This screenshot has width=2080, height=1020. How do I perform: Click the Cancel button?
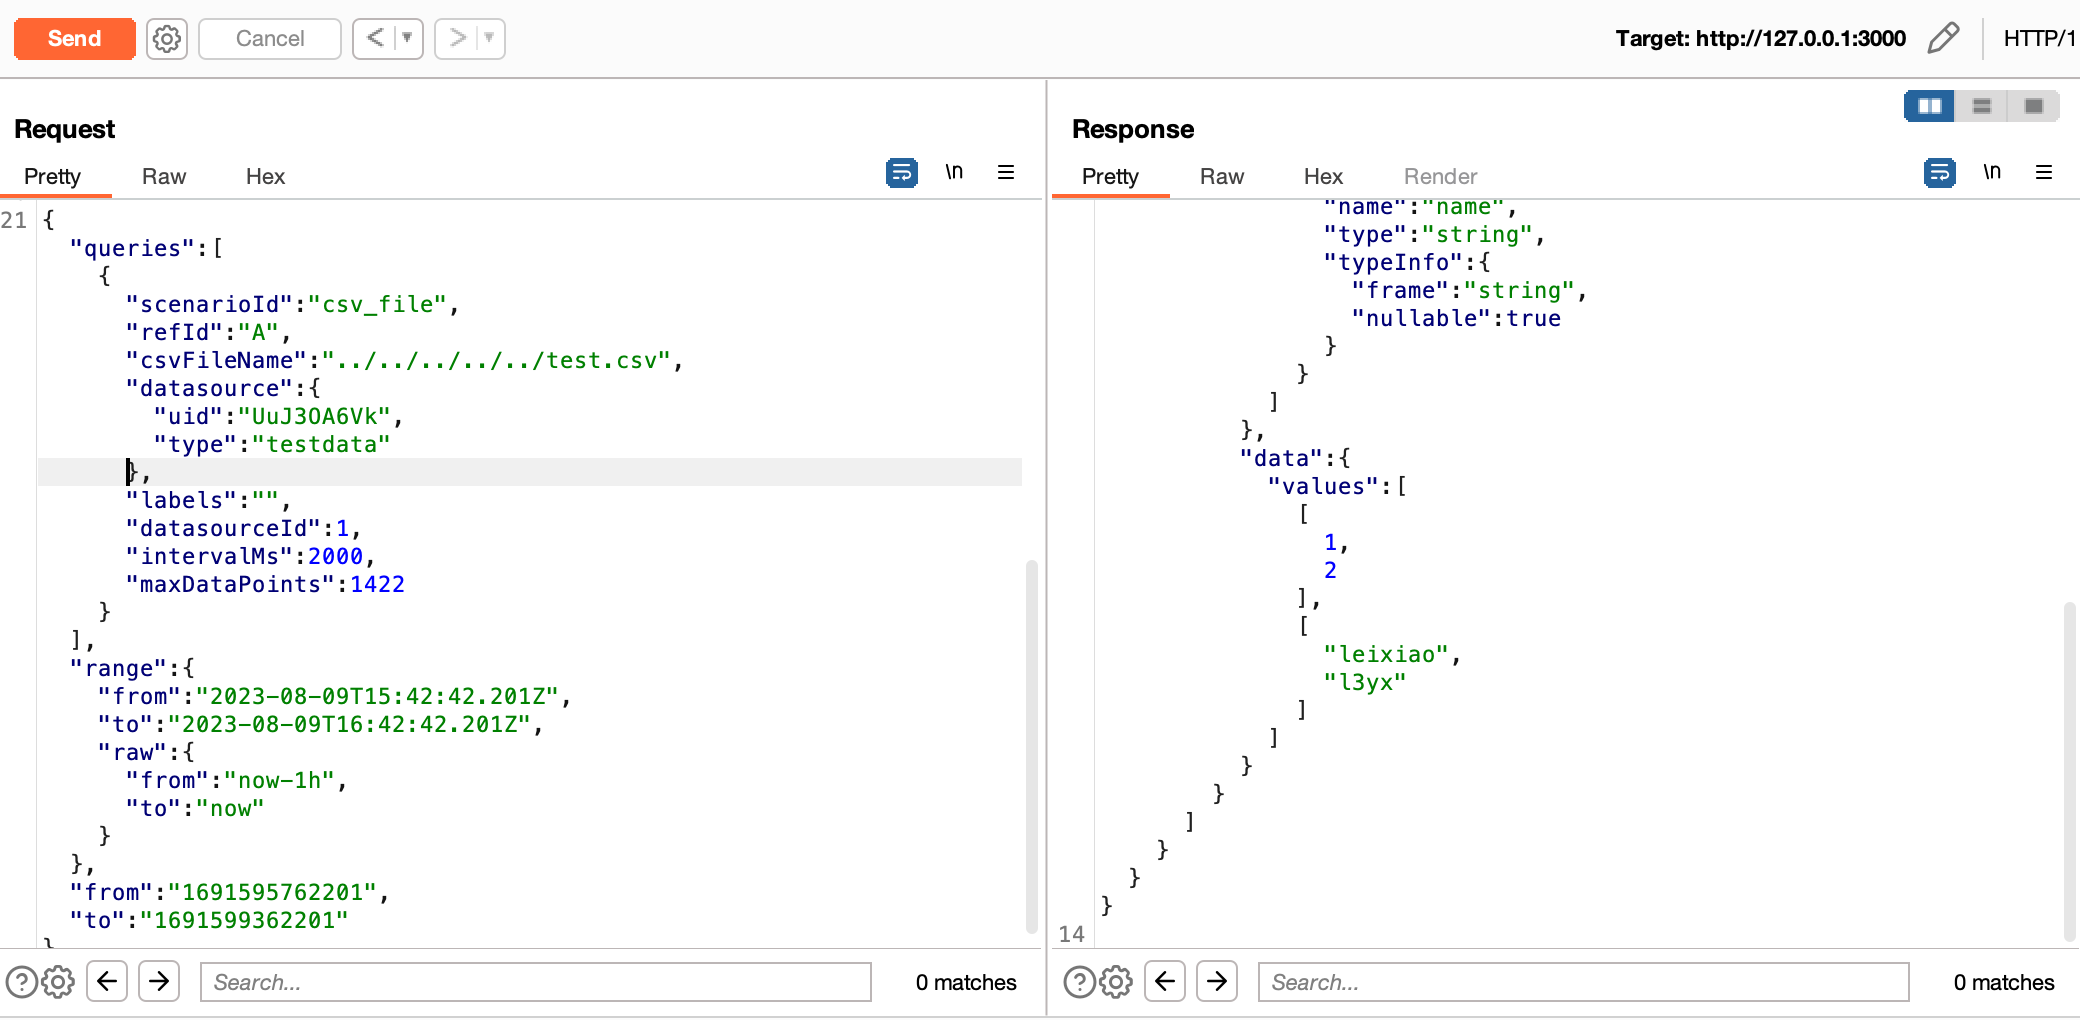pyautogui.click(x=270, y=38)
